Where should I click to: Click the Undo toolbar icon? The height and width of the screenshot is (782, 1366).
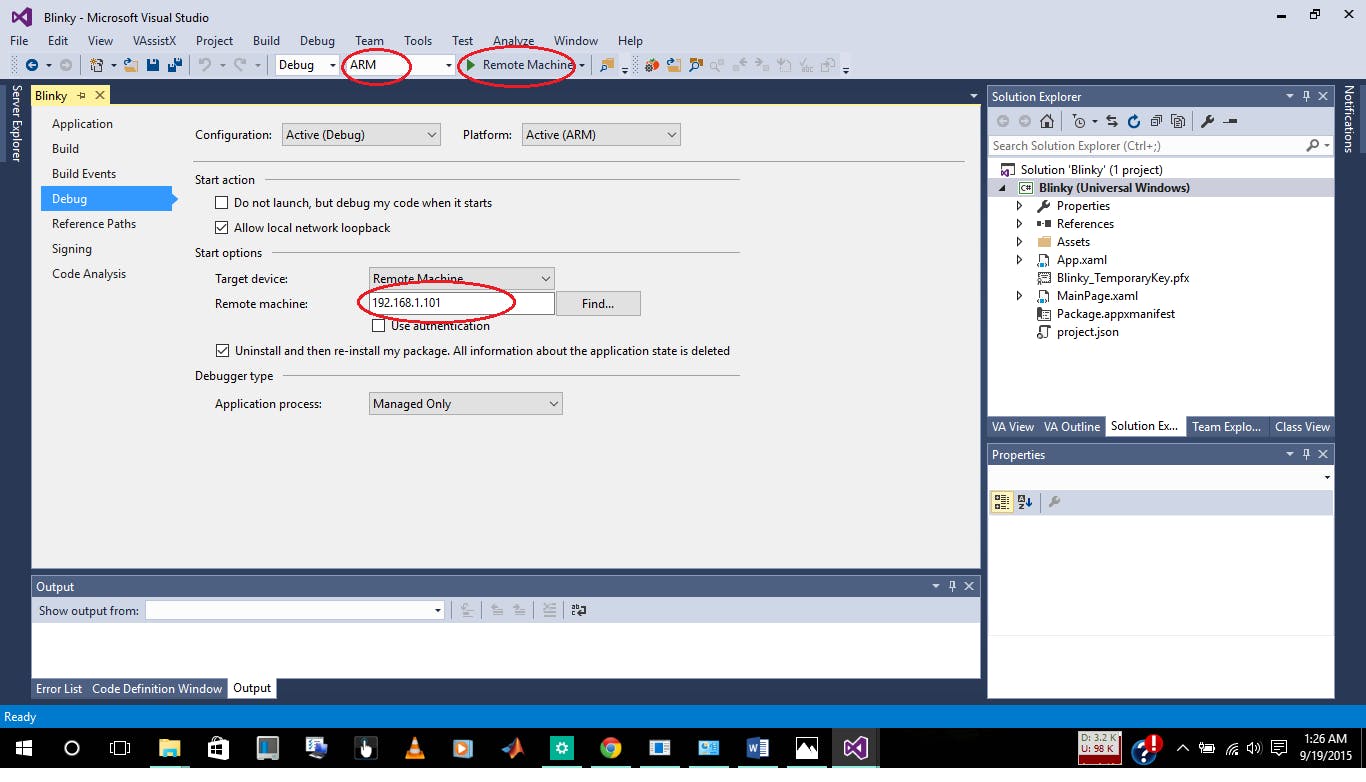[x=205, y=65]
